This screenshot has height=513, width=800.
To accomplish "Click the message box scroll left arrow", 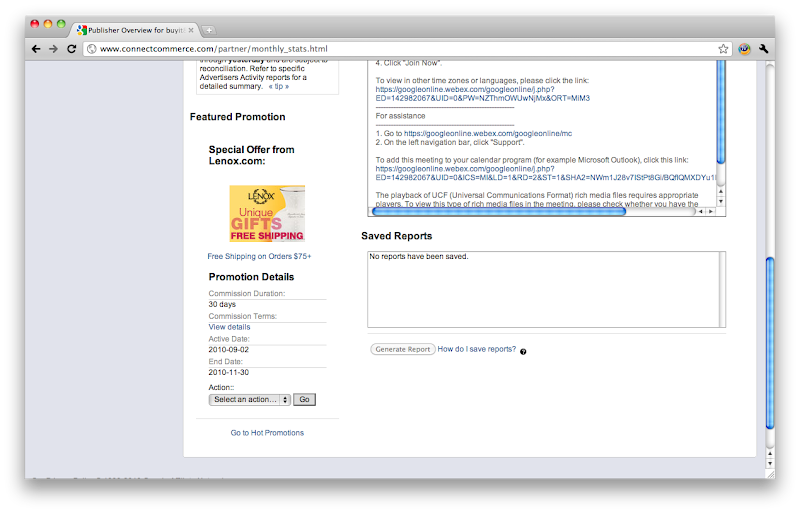I will coord(701,211).
